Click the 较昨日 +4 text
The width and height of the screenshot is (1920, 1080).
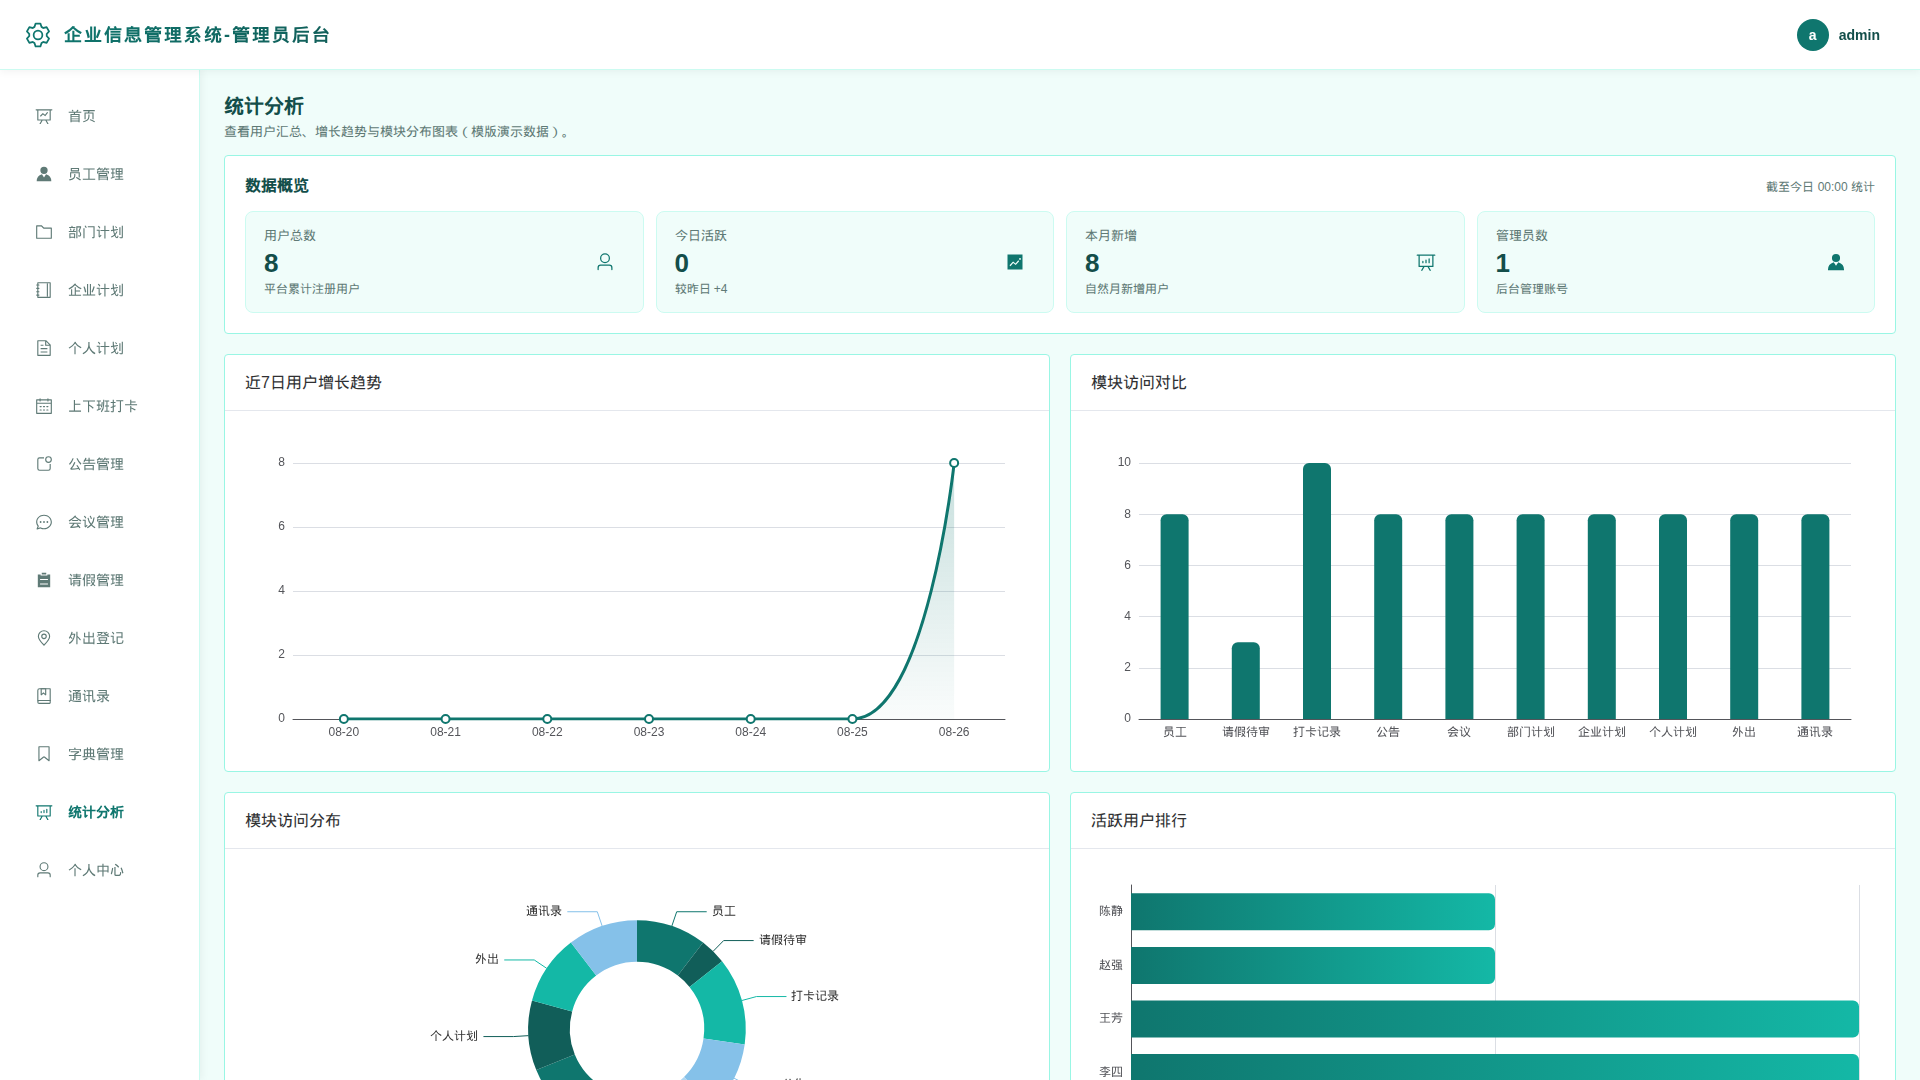click(x=701, y=289)
